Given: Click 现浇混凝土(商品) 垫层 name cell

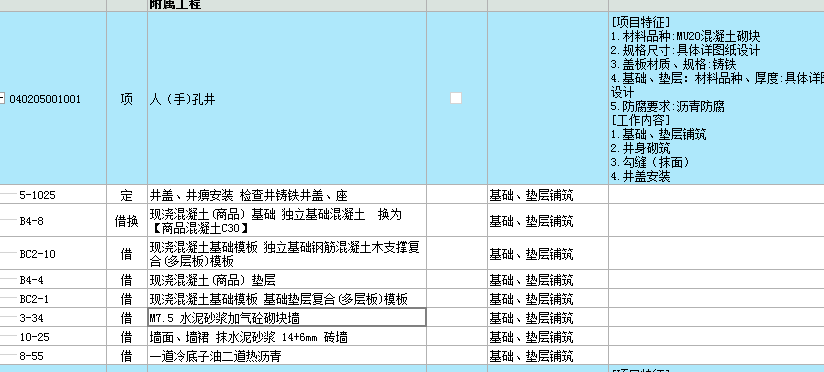Looking at the screenshot, I should pos(287,280).
